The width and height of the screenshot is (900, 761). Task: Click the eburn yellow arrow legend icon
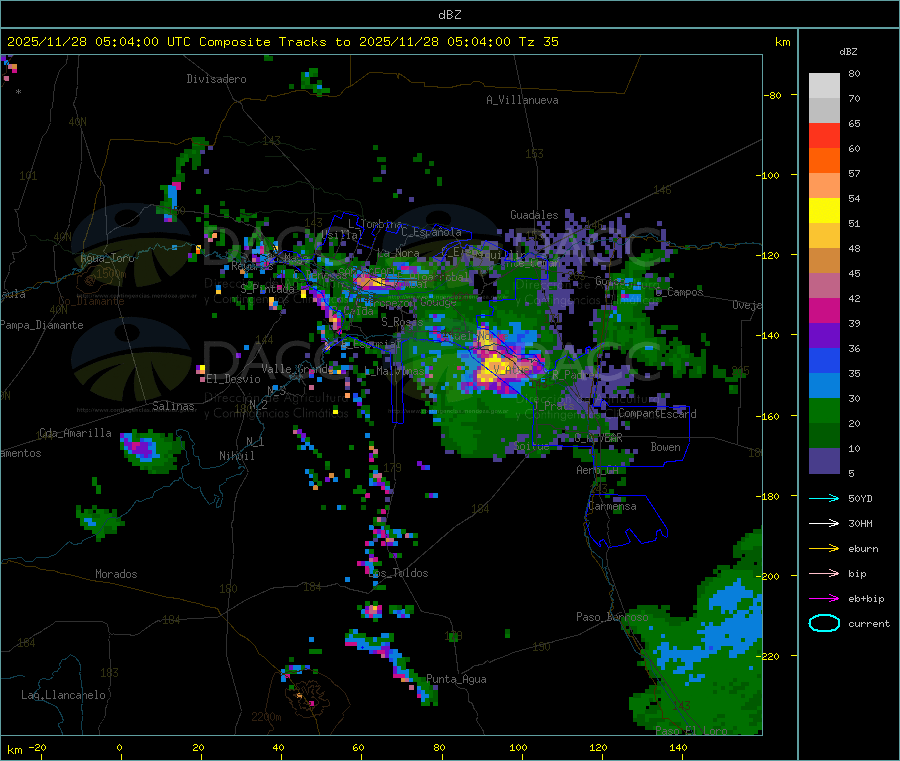click(824, 549)
